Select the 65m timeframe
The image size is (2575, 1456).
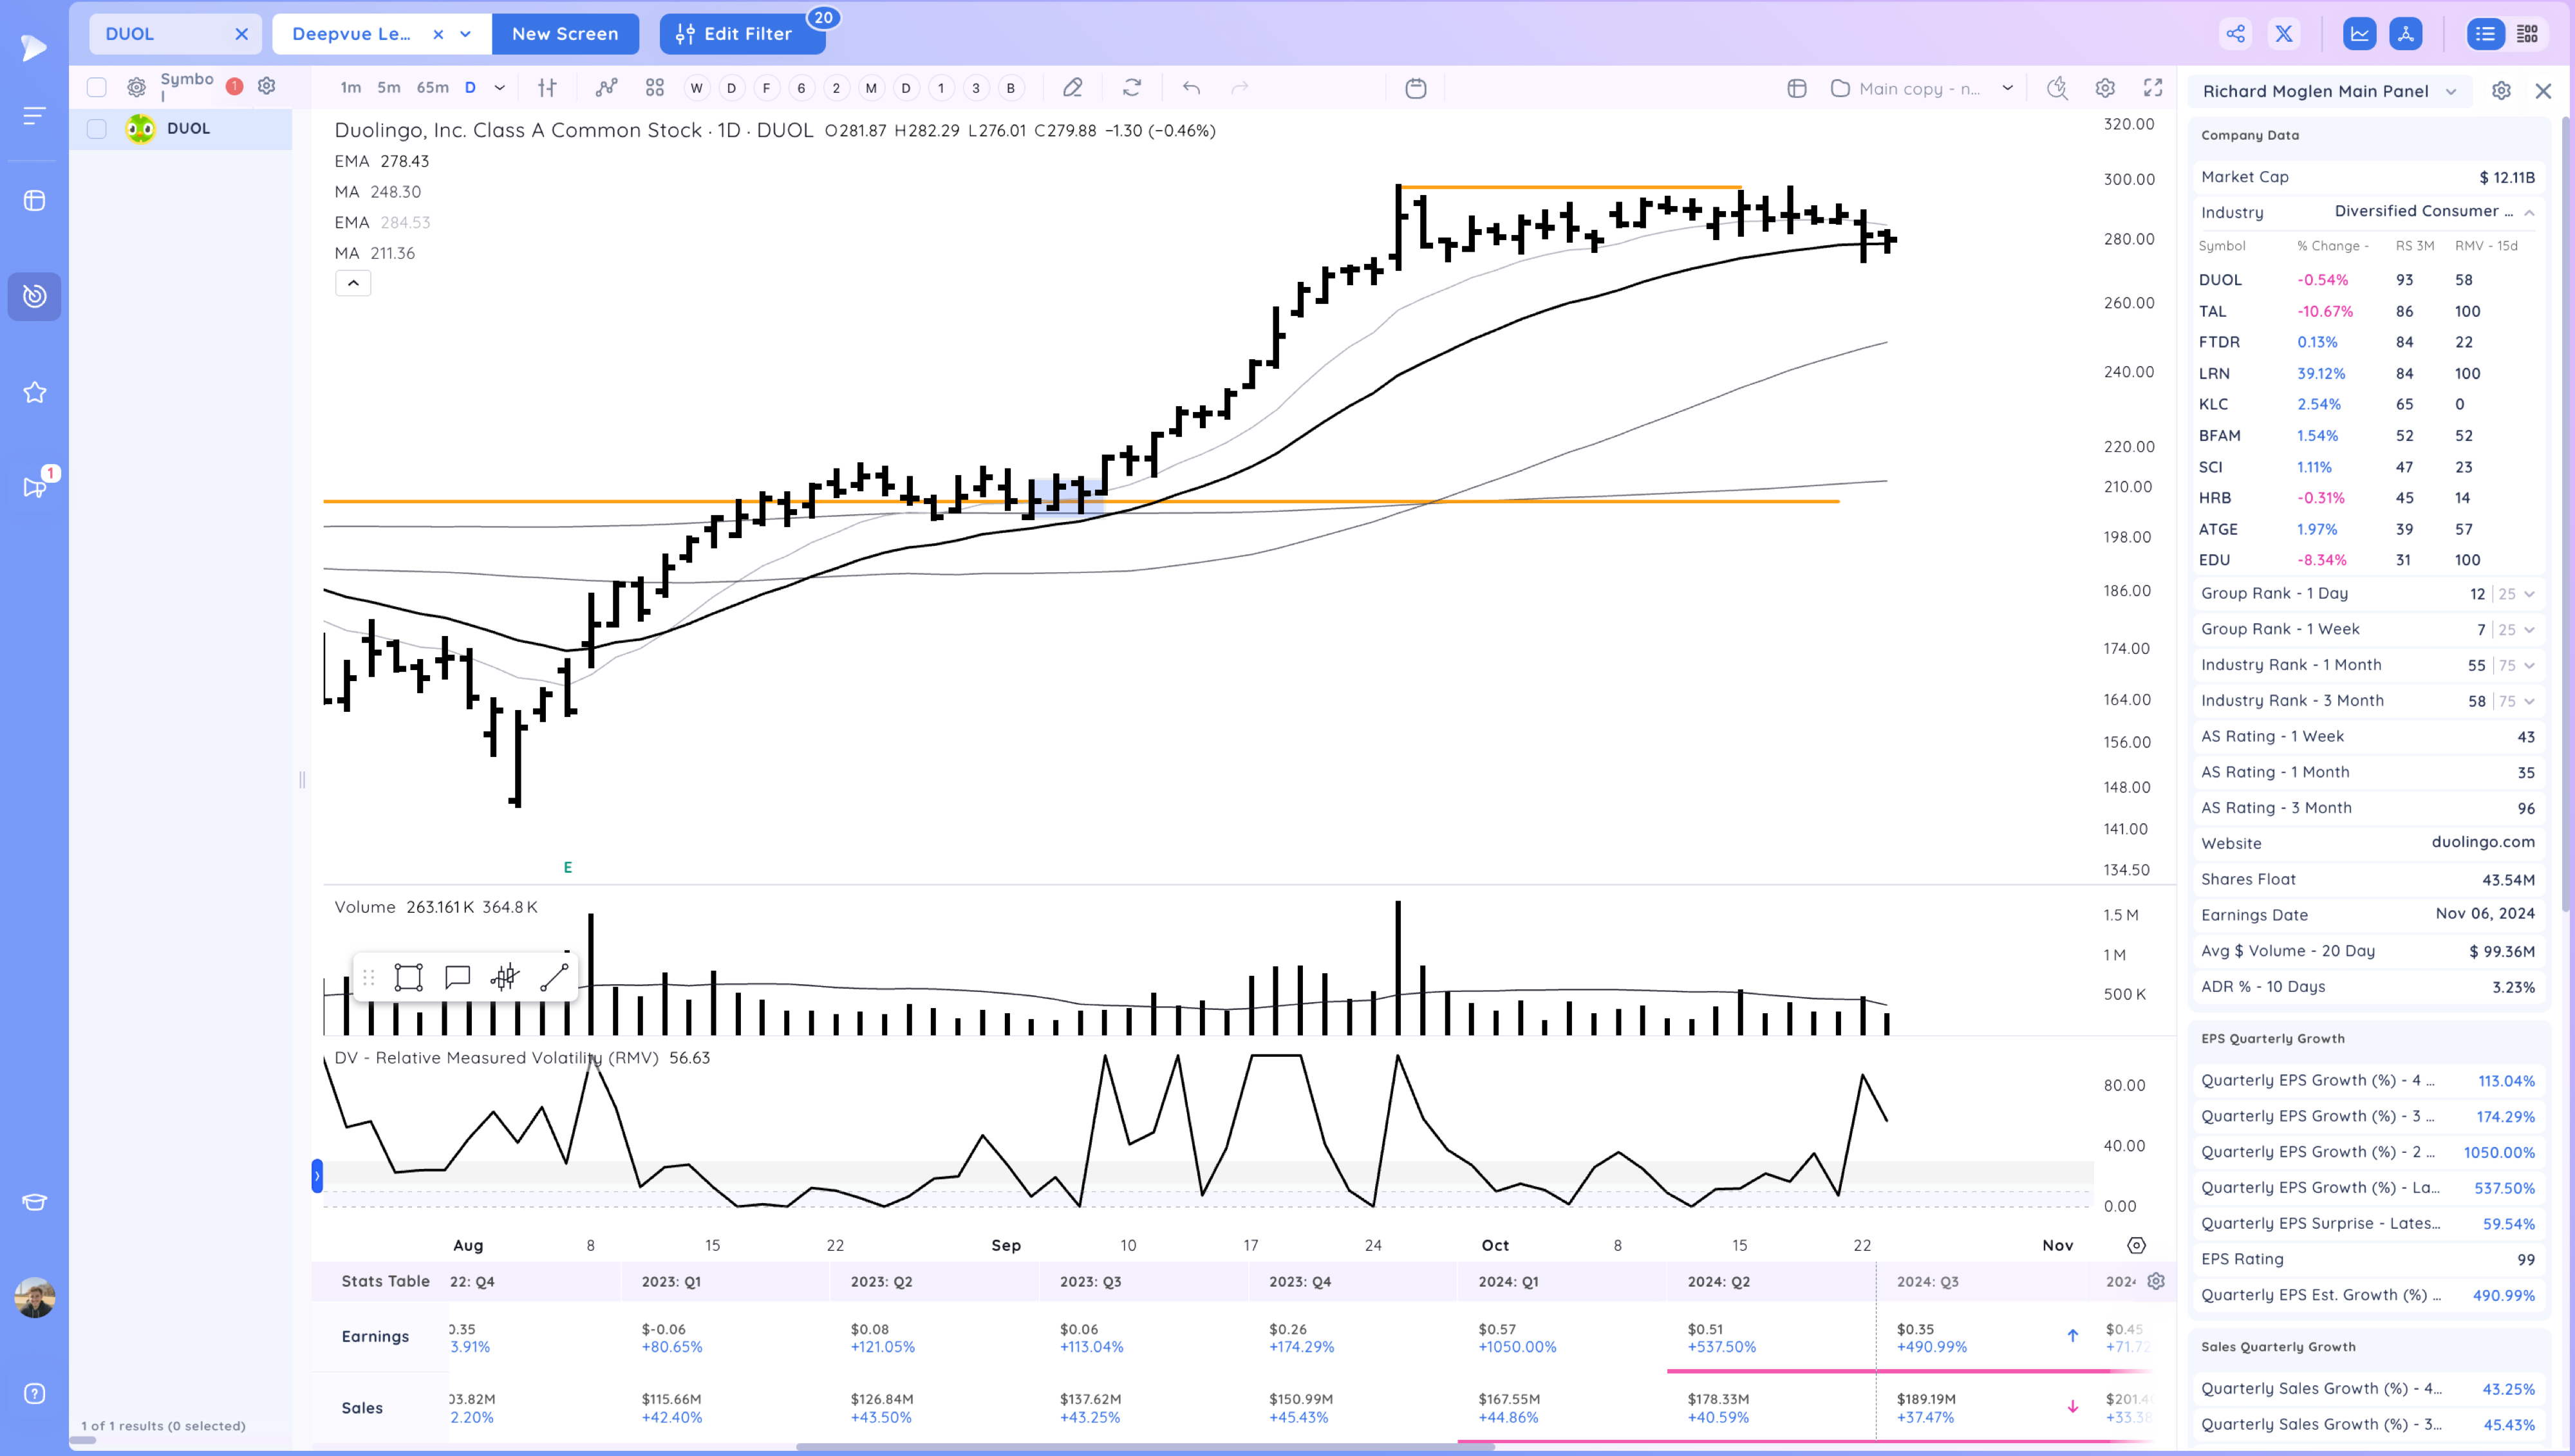432,88
